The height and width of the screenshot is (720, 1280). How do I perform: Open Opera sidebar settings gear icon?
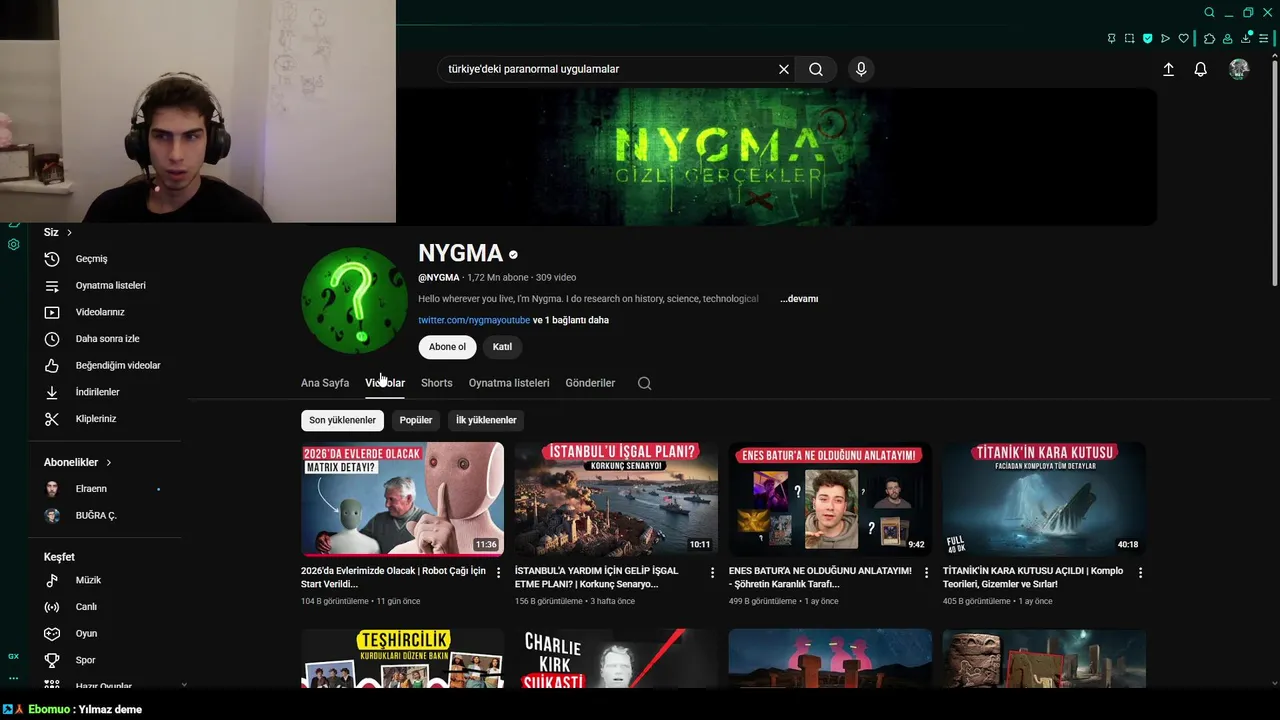[x=13, y=245]
